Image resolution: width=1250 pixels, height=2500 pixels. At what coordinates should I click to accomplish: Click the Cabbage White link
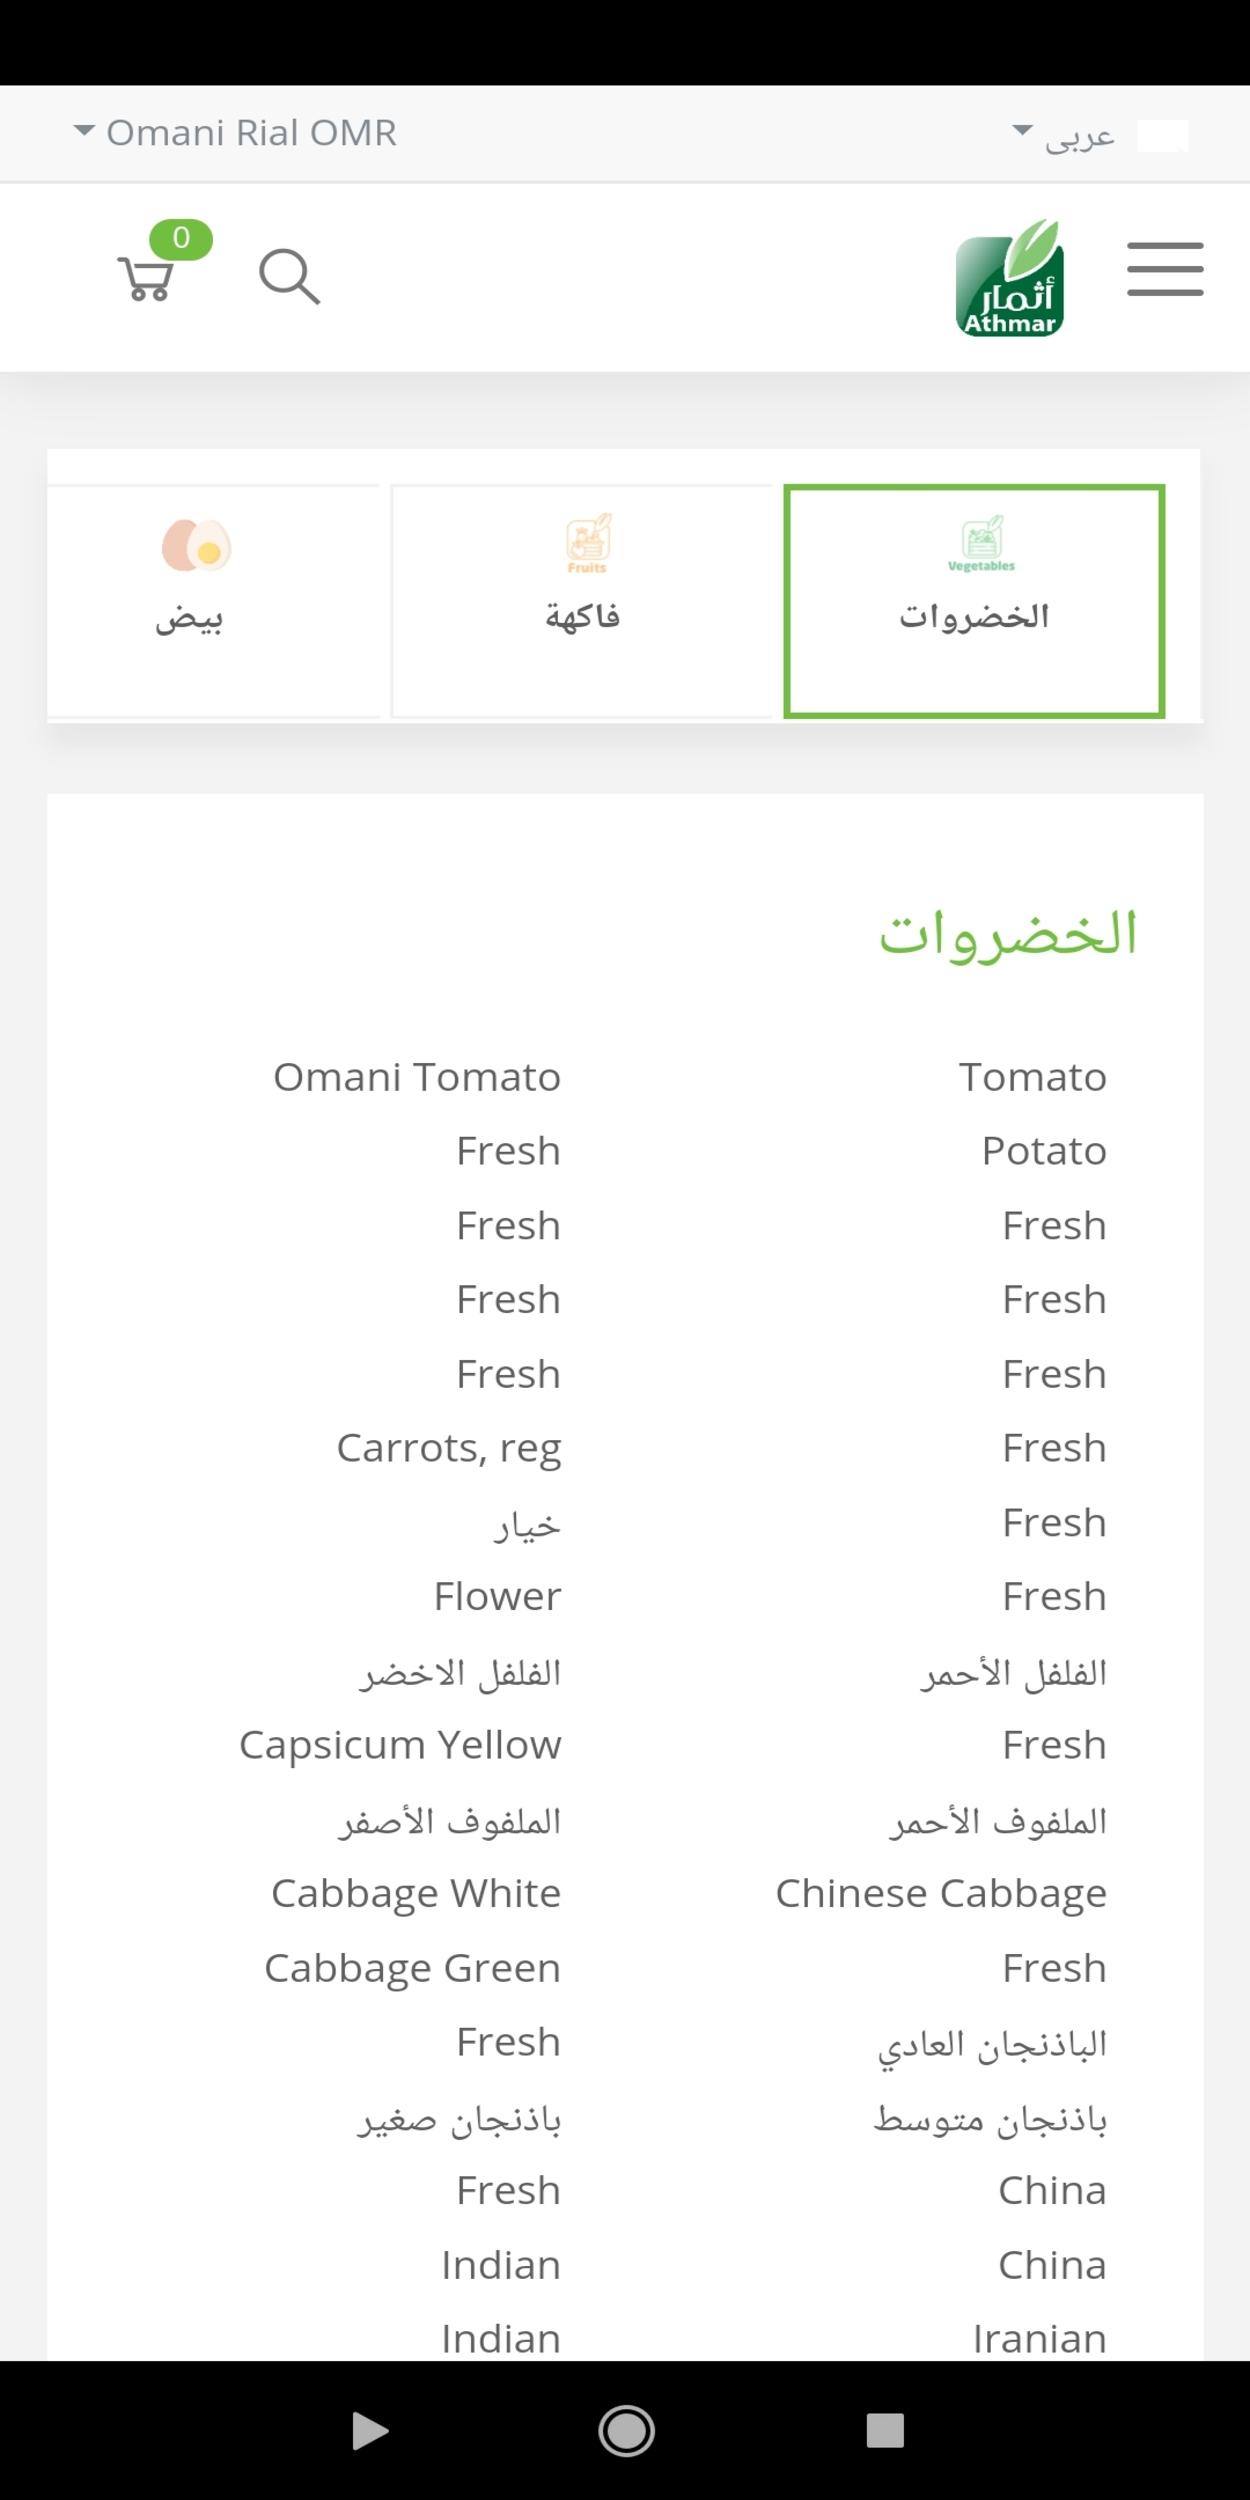416,1893
